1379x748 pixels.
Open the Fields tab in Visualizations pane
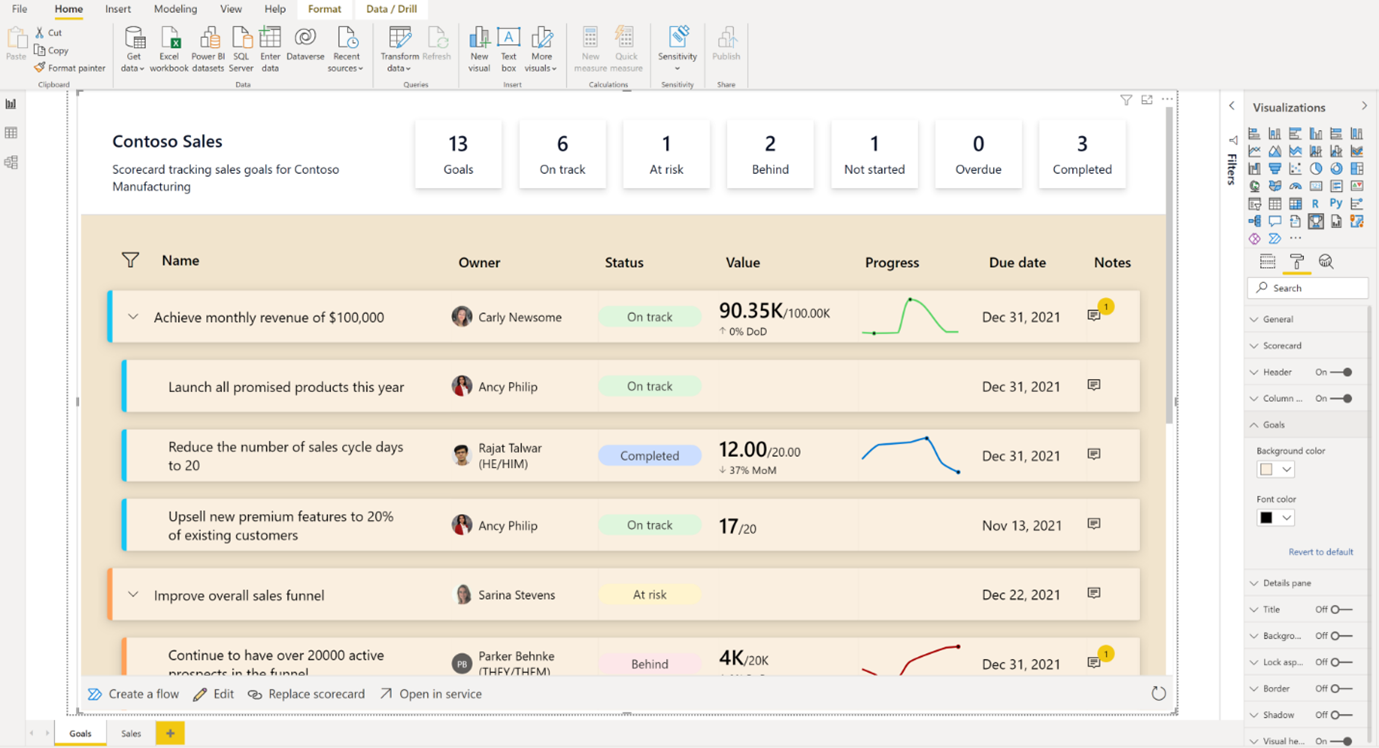click(x=1267, y=262)
